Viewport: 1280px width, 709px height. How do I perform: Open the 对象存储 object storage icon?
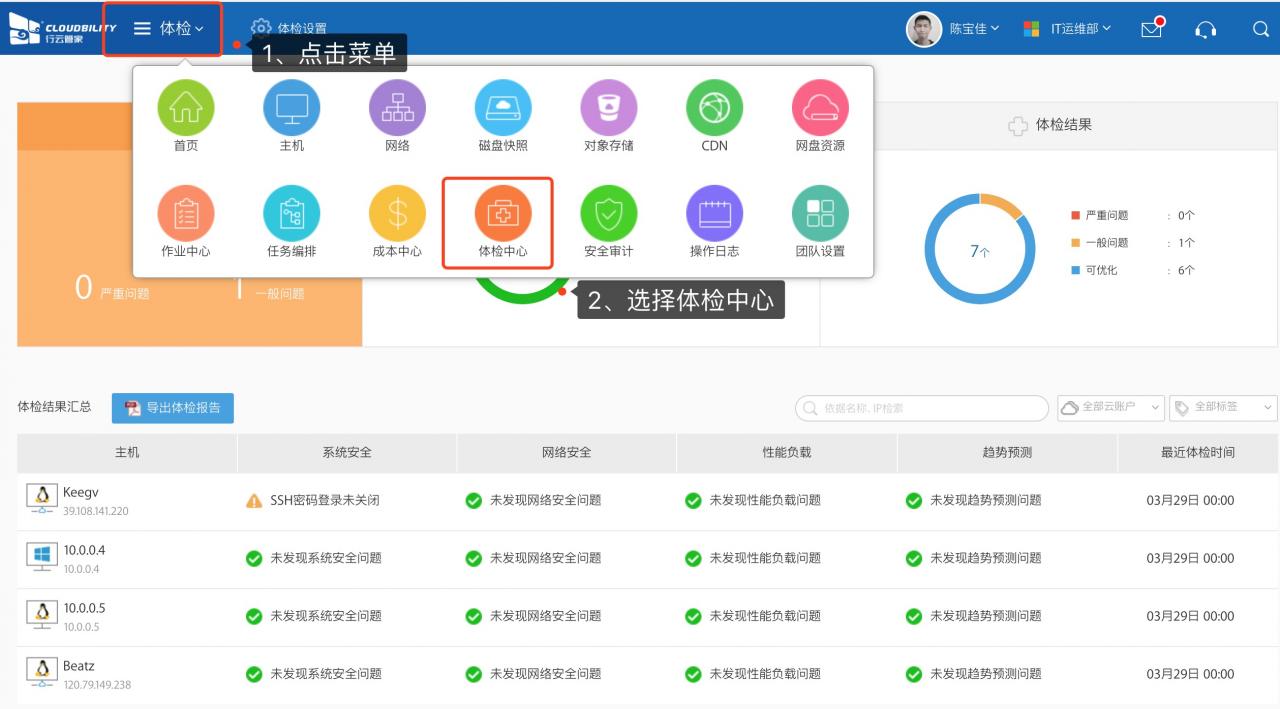point(609,108)
